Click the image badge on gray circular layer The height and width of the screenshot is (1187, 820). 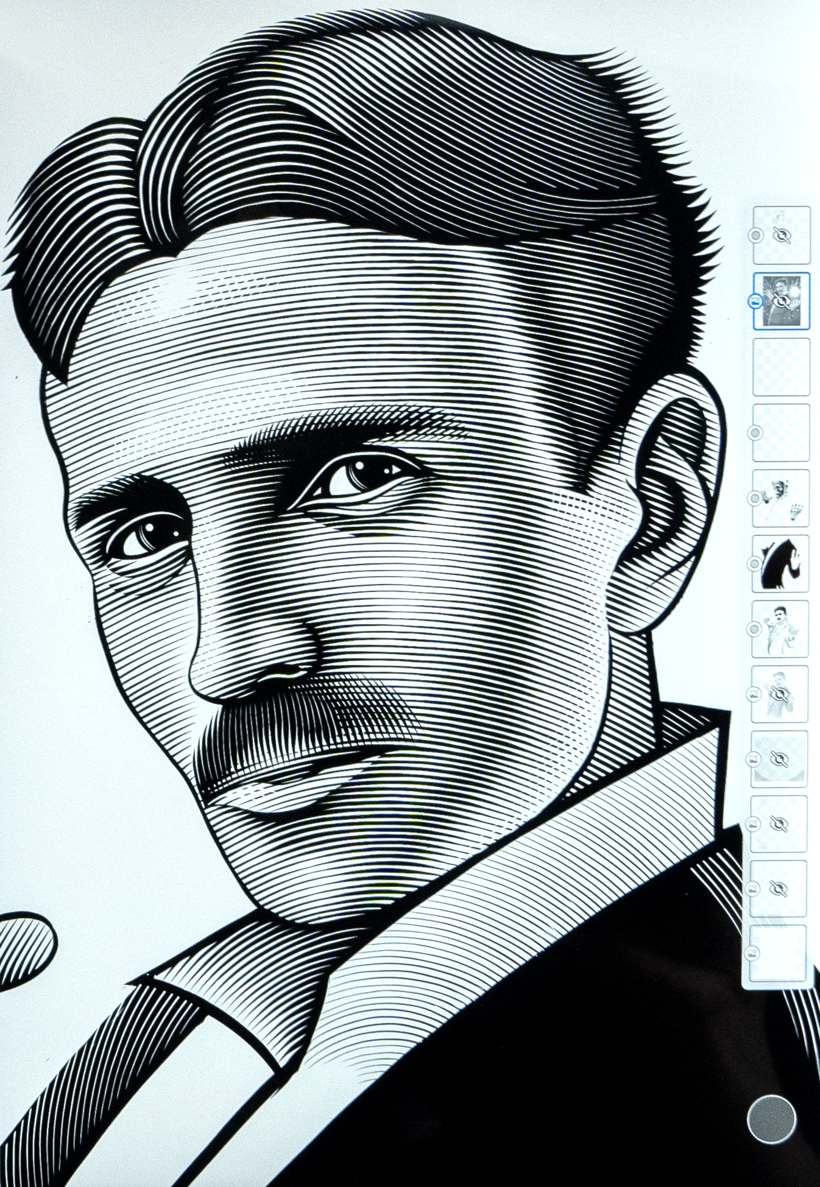tap(753, 759)
